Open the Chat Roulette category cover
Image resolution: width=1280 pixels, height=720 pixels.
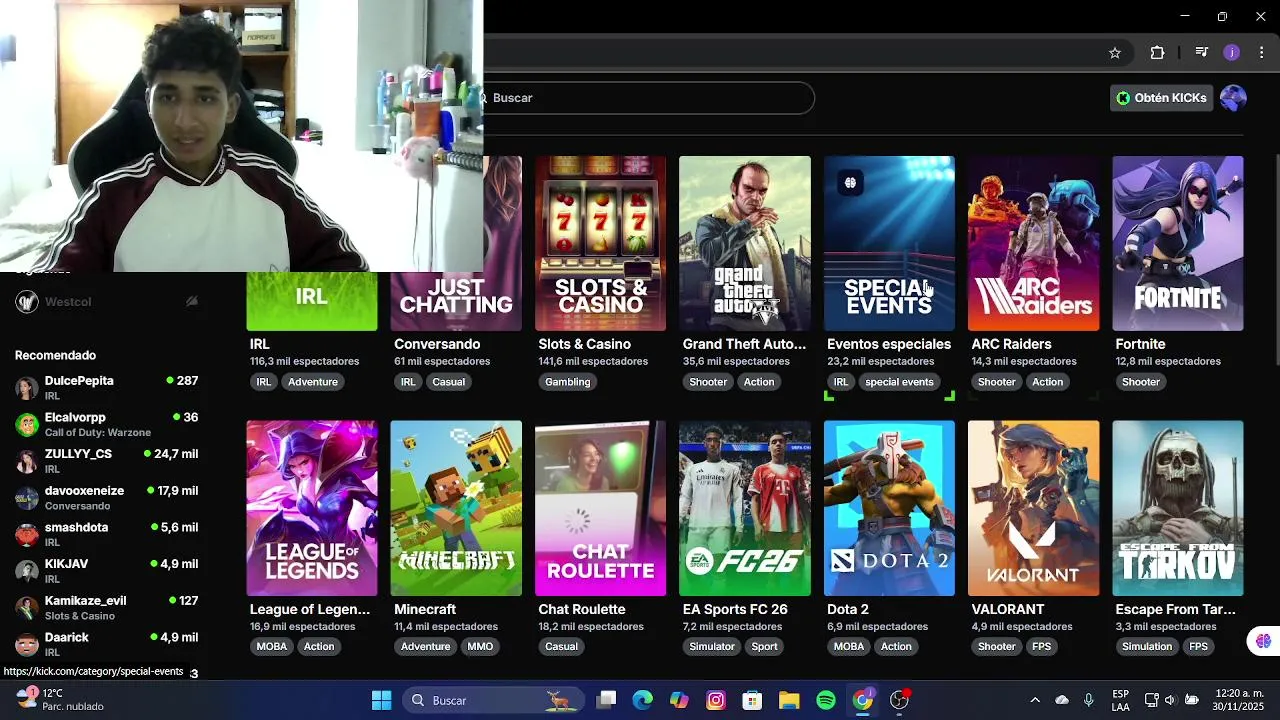tap(600, 508)
